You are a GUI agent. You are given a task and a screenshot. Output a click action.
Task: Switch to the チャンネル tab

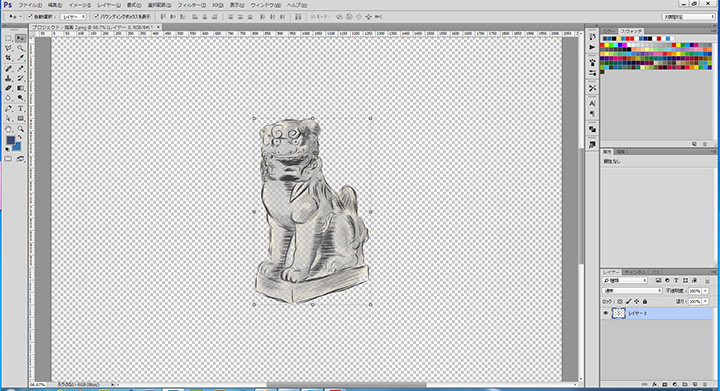636,272
